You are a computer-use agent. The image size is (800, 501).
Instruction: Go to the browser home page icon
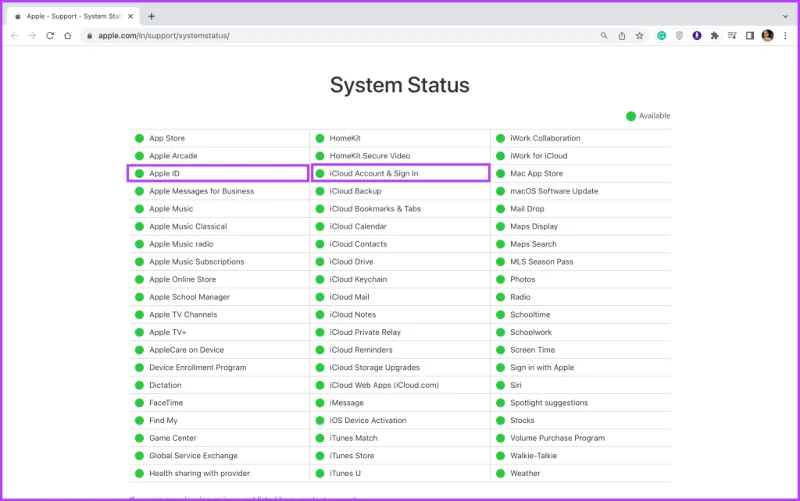tap(67, 36)
